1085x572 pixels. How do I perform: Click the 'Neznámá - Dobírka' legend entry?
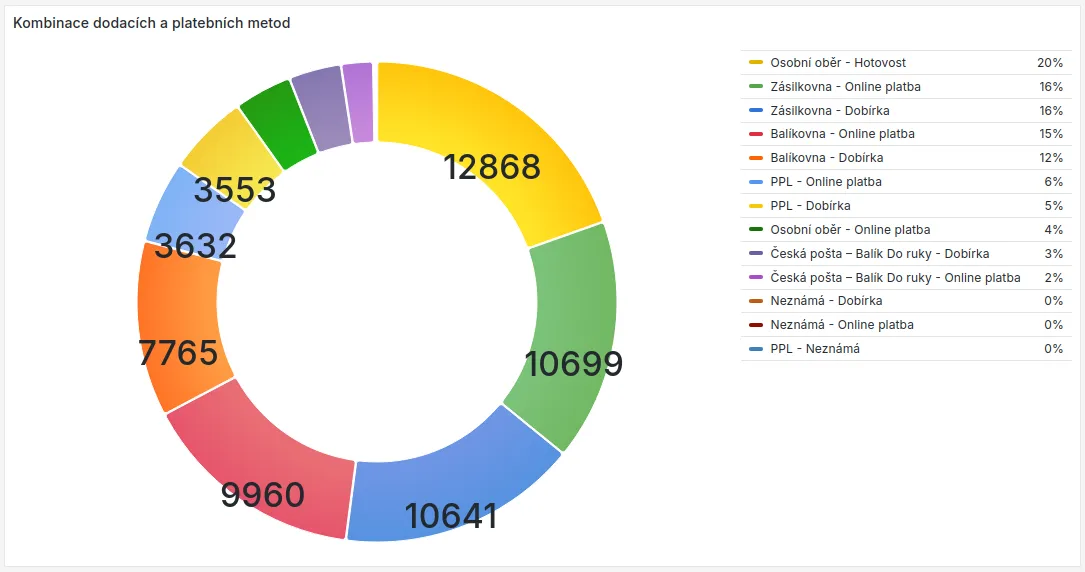point(826,301)
